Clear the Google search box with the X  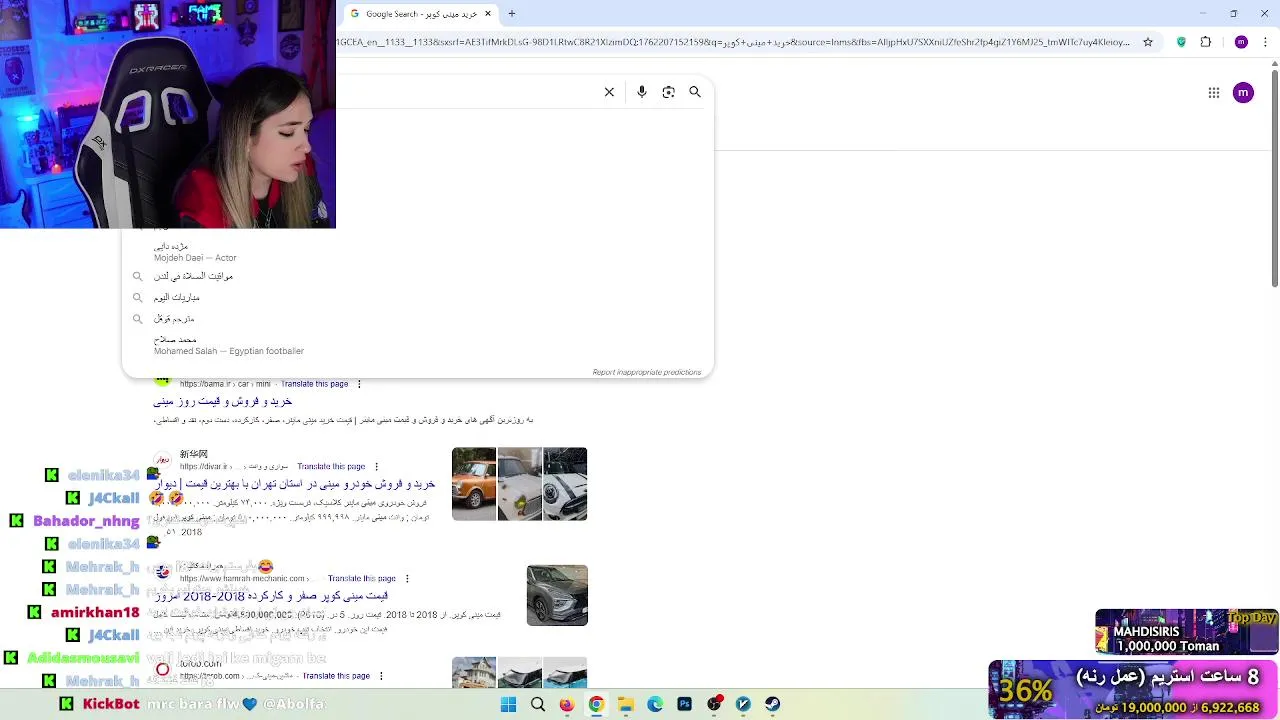point(609,92)
